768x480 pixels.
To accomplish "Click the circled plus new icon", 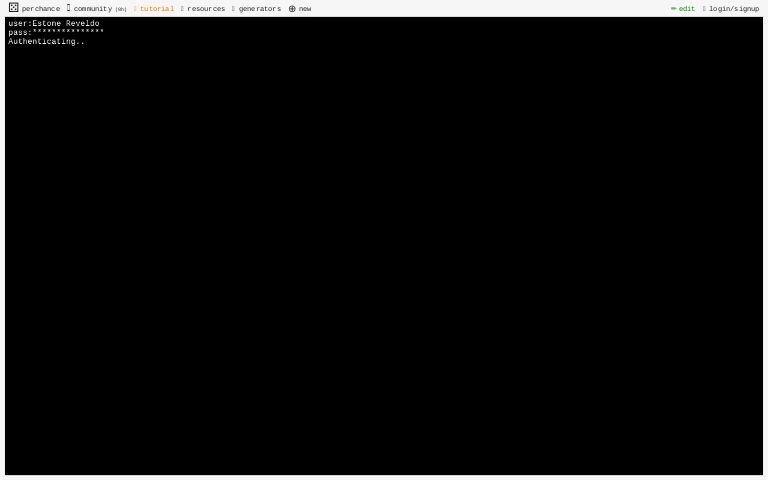I will pos(292,9).
